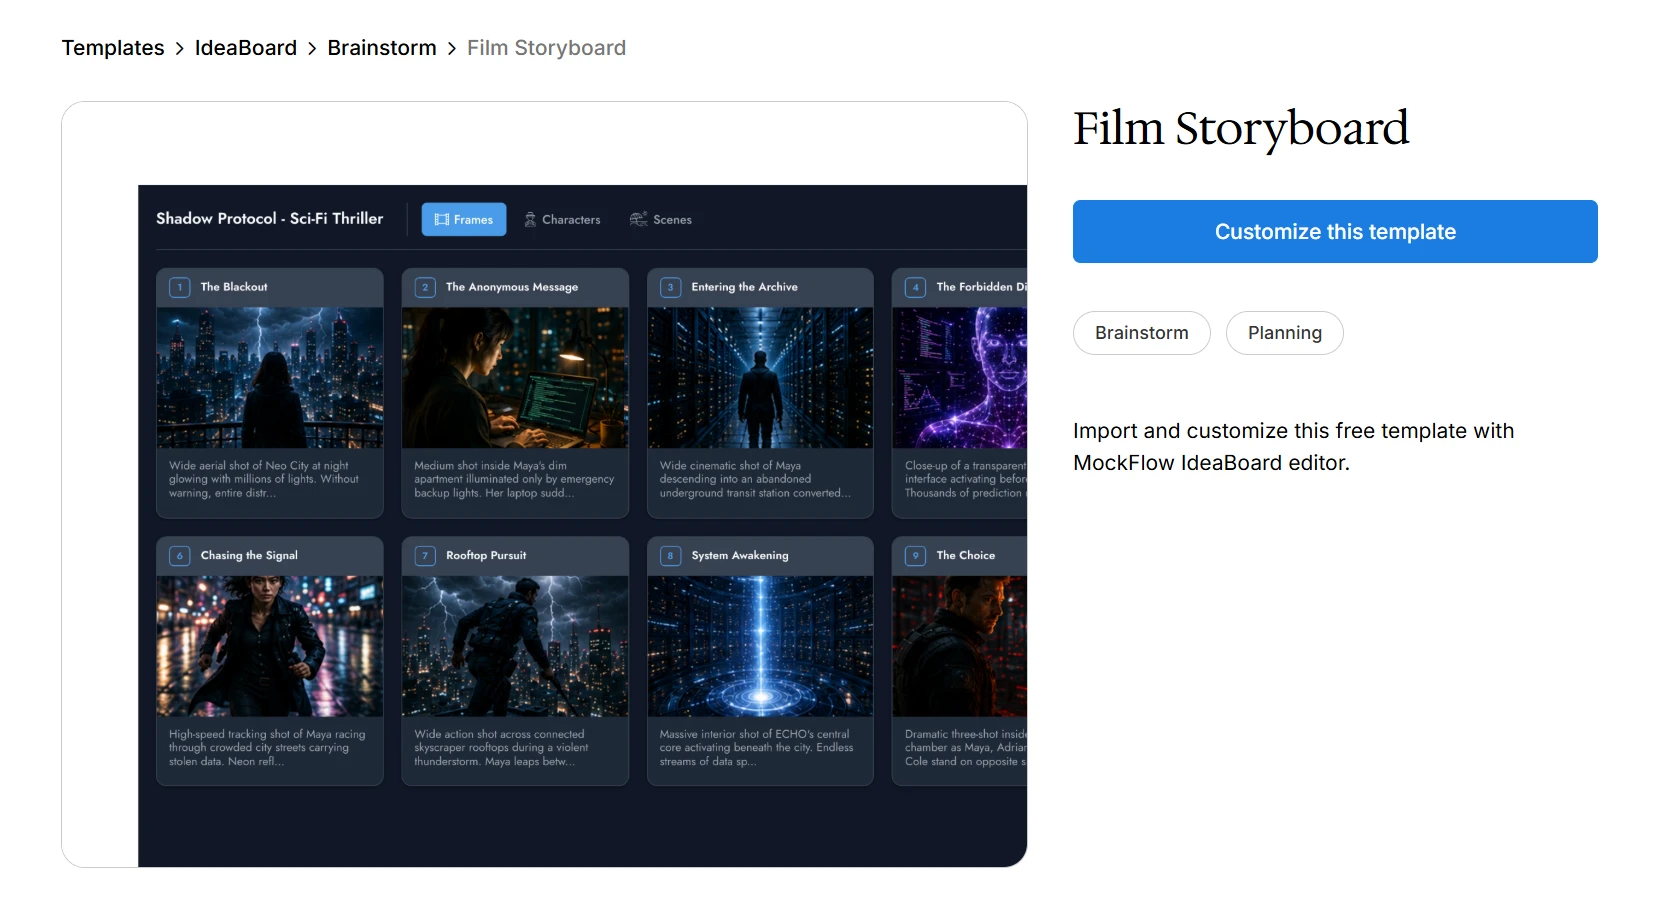Click 'Shadow Protocol - Sci-Fi Thriller' heading

click(x=270, y=218)
